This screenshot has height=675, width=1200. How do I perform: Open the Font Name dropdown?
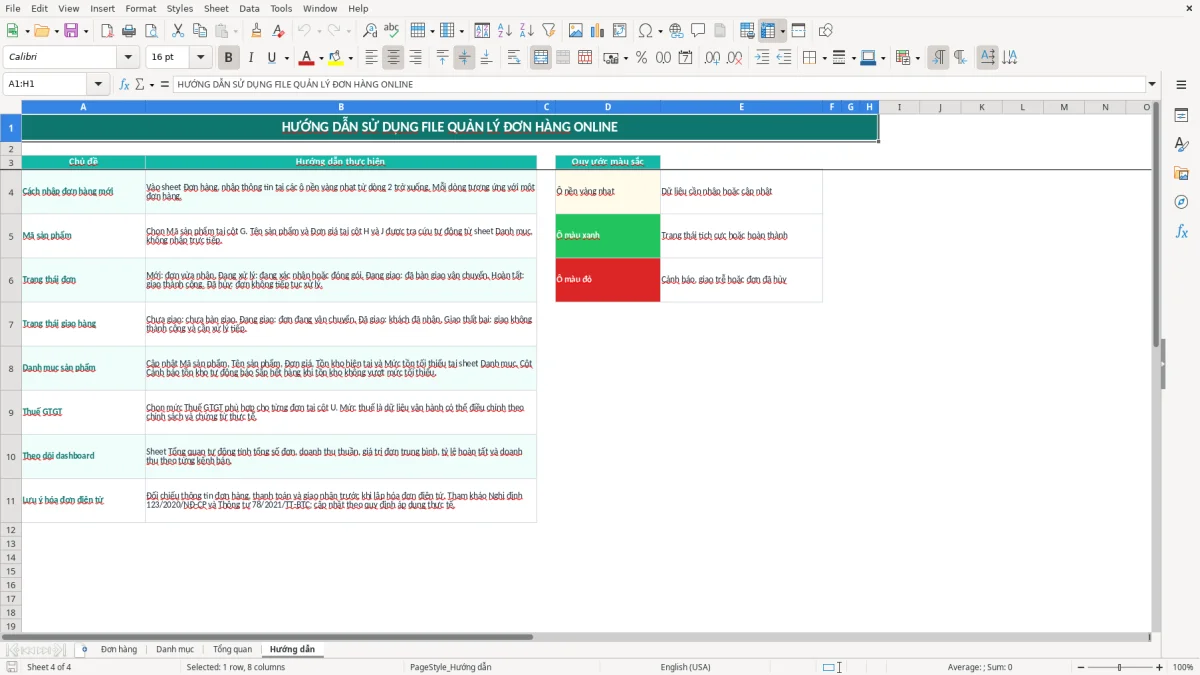(x=128, y=58)
